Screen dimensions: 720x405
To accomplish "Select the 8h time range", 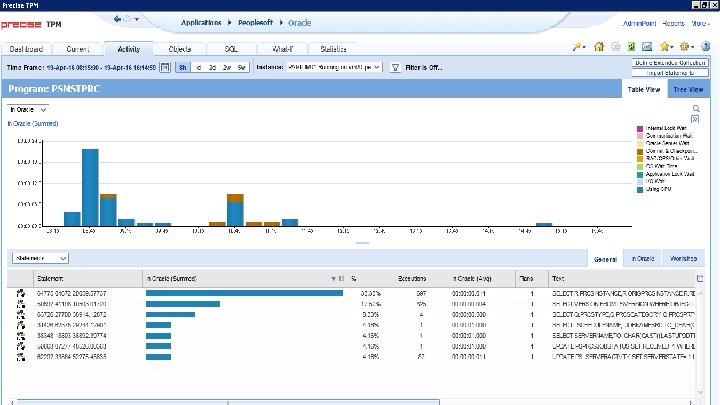I will tap(183, 68).
